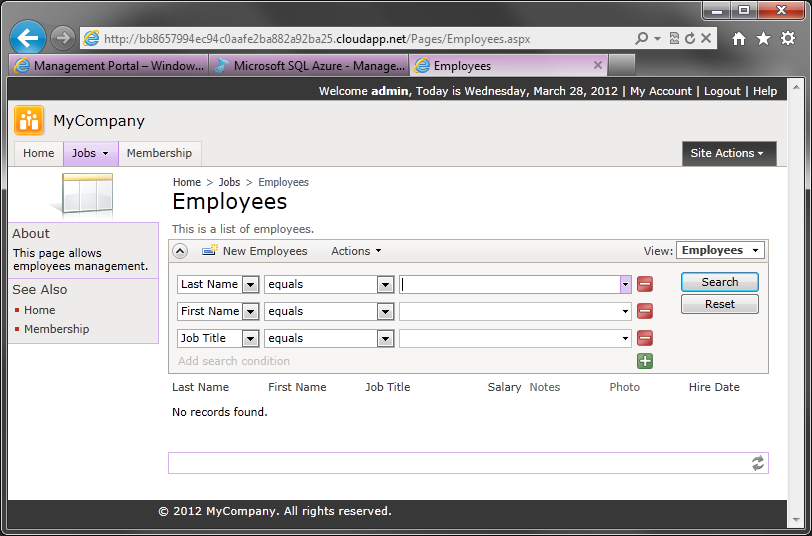The image size is (812, 536).
Task: Open the First Name operator equals dropdown
Action: pos(385,311)
